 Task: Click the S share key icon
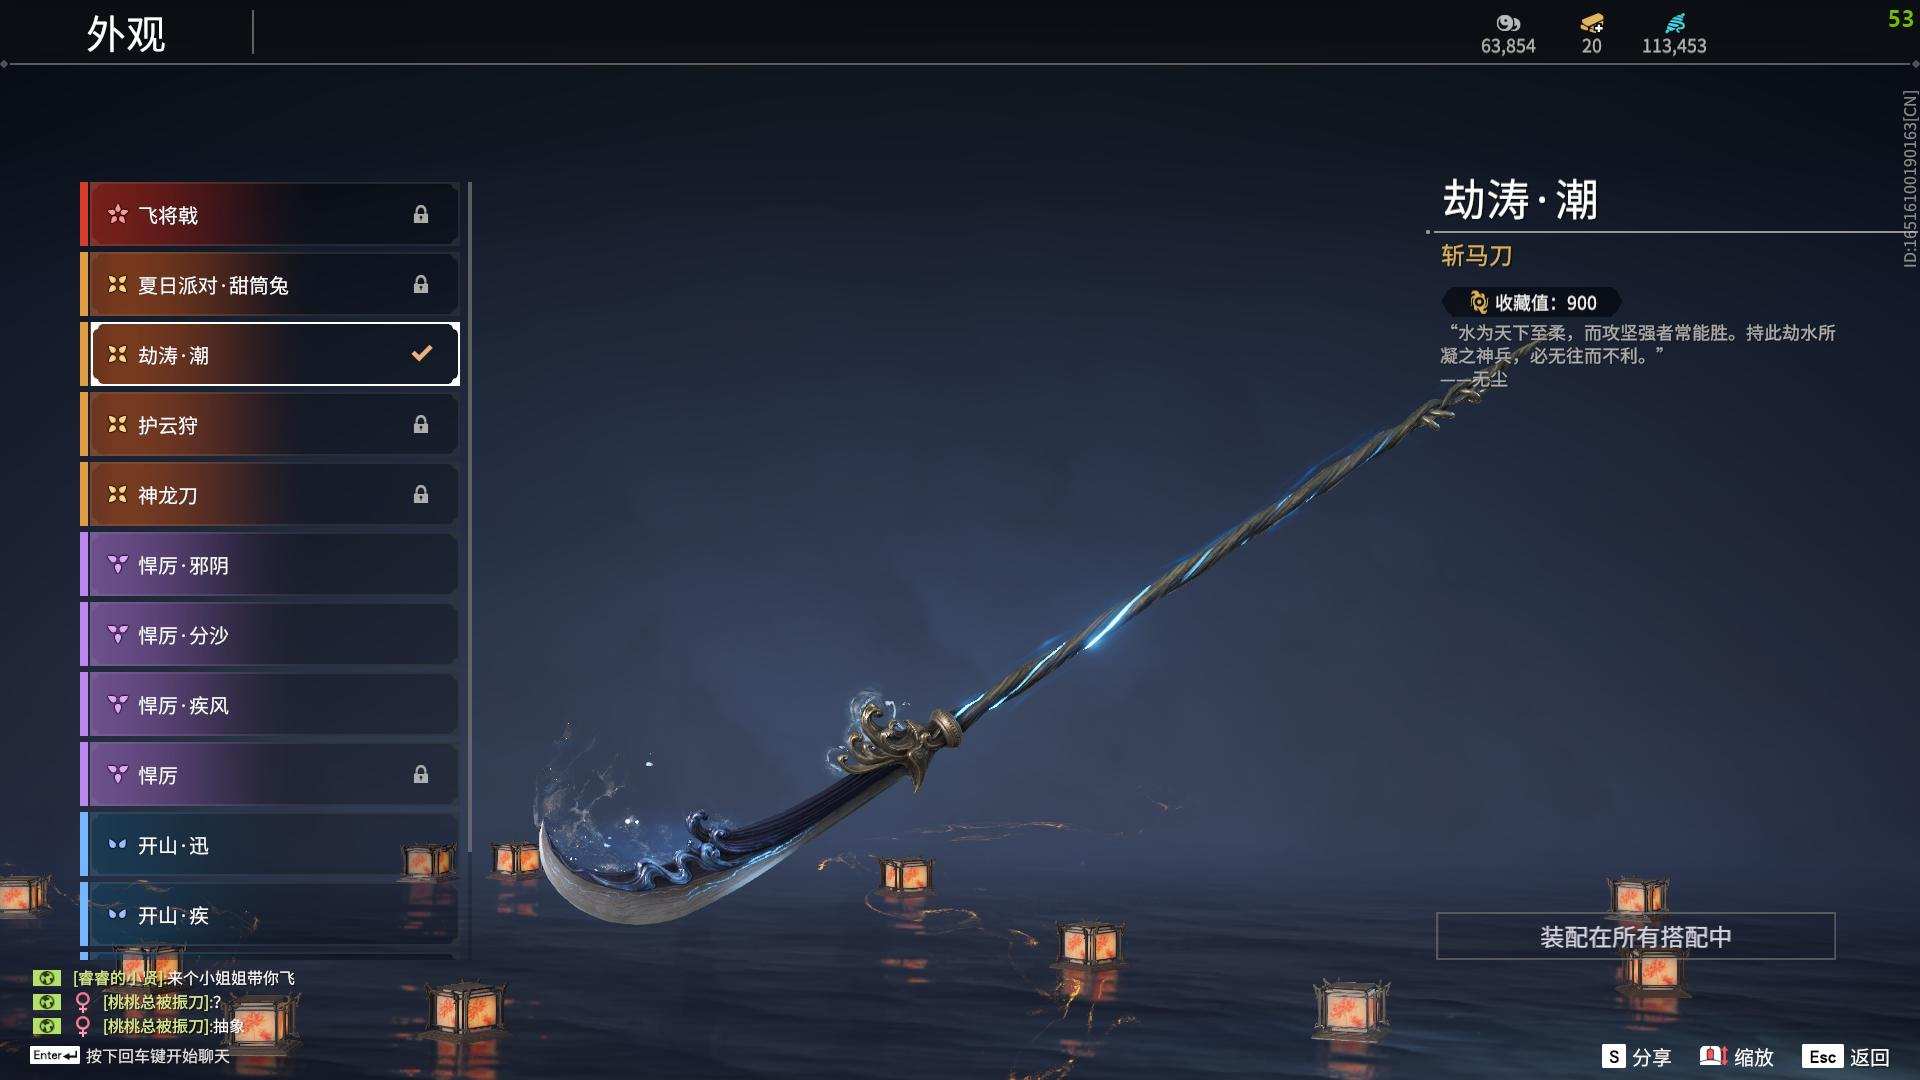[1613, 1056]
